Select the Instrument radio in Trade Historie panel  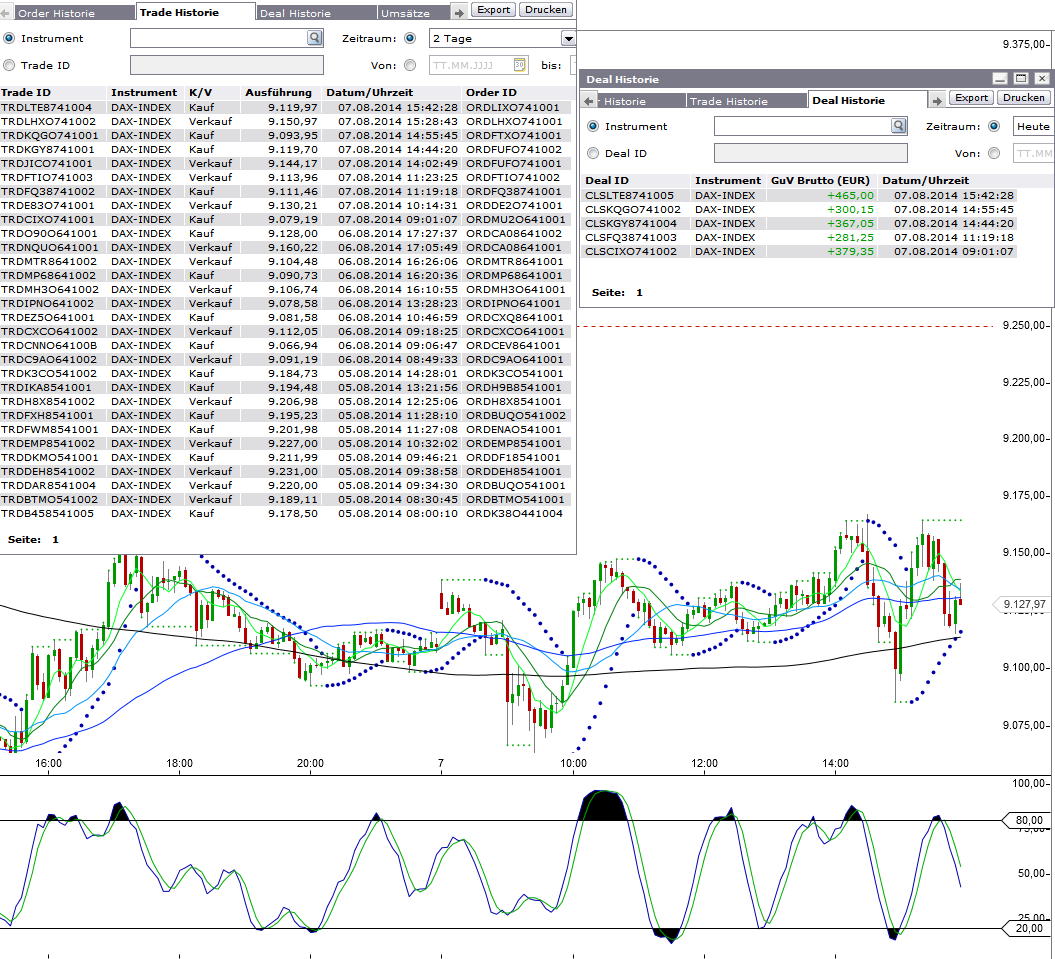pyautogui.click(x=9, y=38)
